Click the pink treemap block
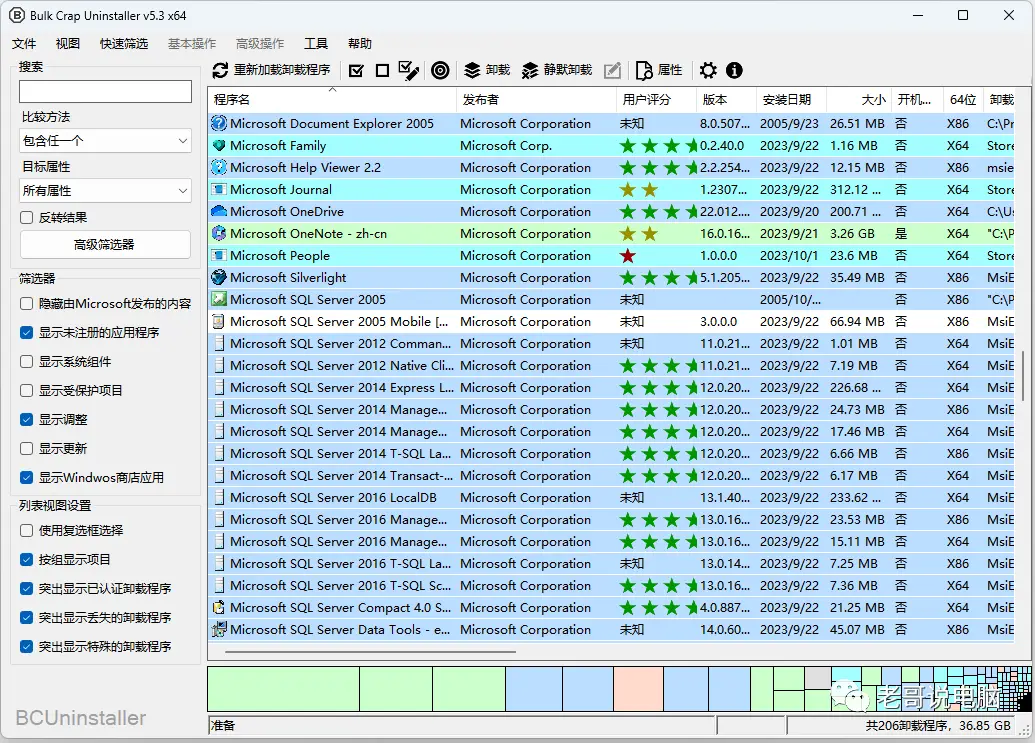The image size is (1035, 743). 638,689
